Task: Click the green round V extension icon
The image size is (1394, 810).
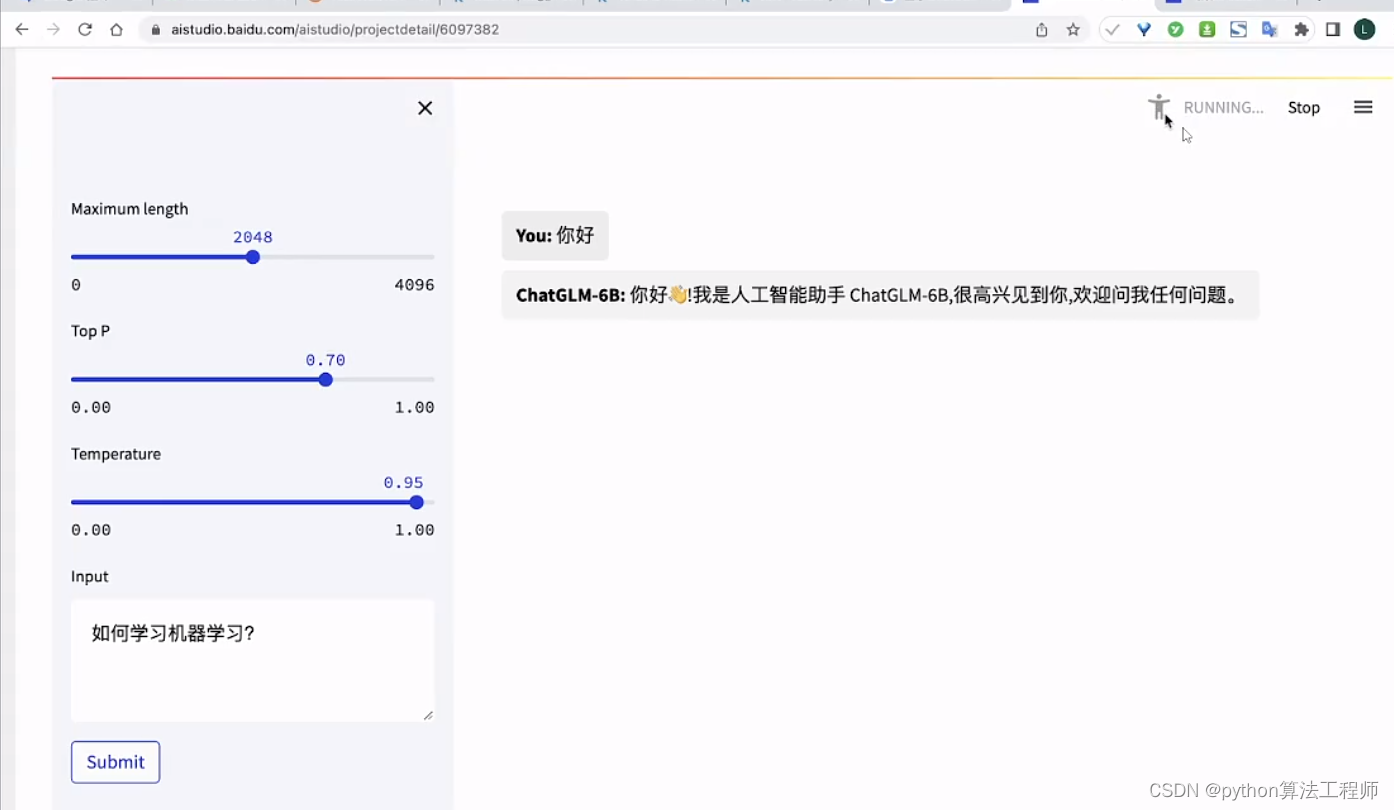Action: (1176, 30)
